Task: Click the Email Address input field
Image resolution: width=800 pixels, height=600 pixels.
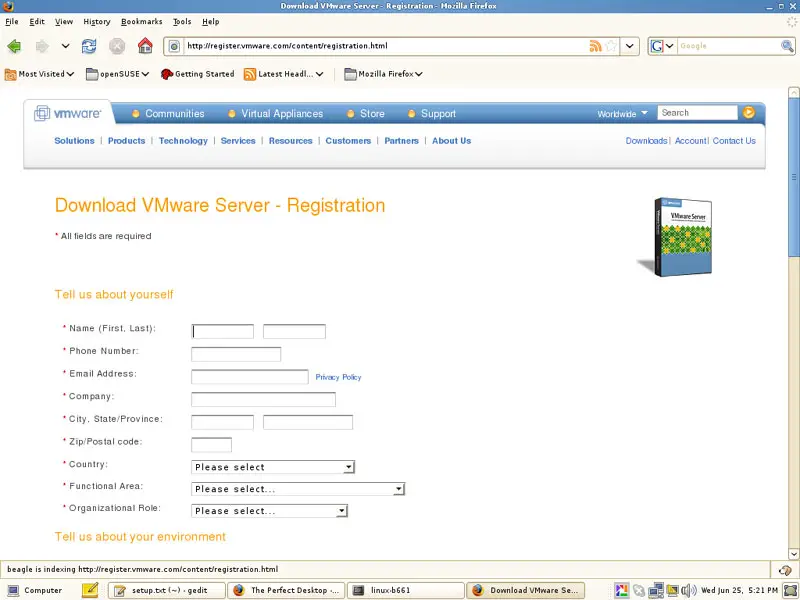Action: [249, 377]
